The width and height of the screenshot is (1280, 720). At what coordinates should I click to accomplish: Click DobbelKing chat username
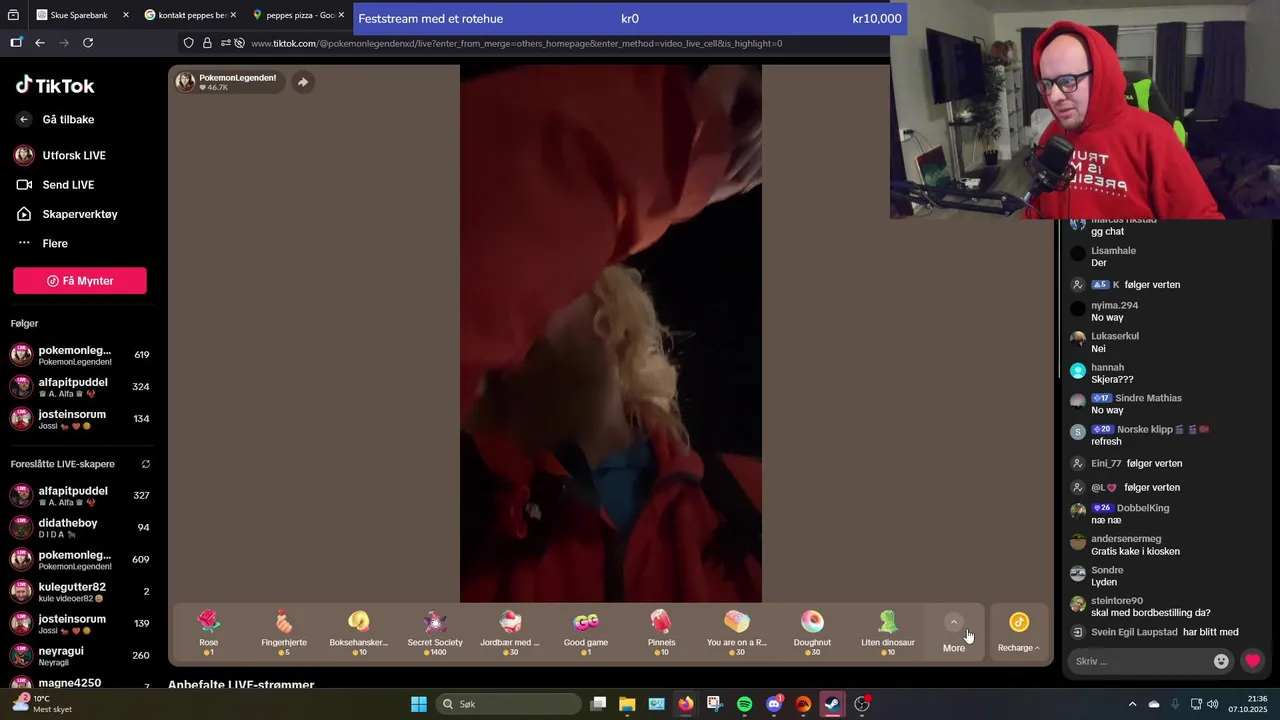(x=1143, y=508)
